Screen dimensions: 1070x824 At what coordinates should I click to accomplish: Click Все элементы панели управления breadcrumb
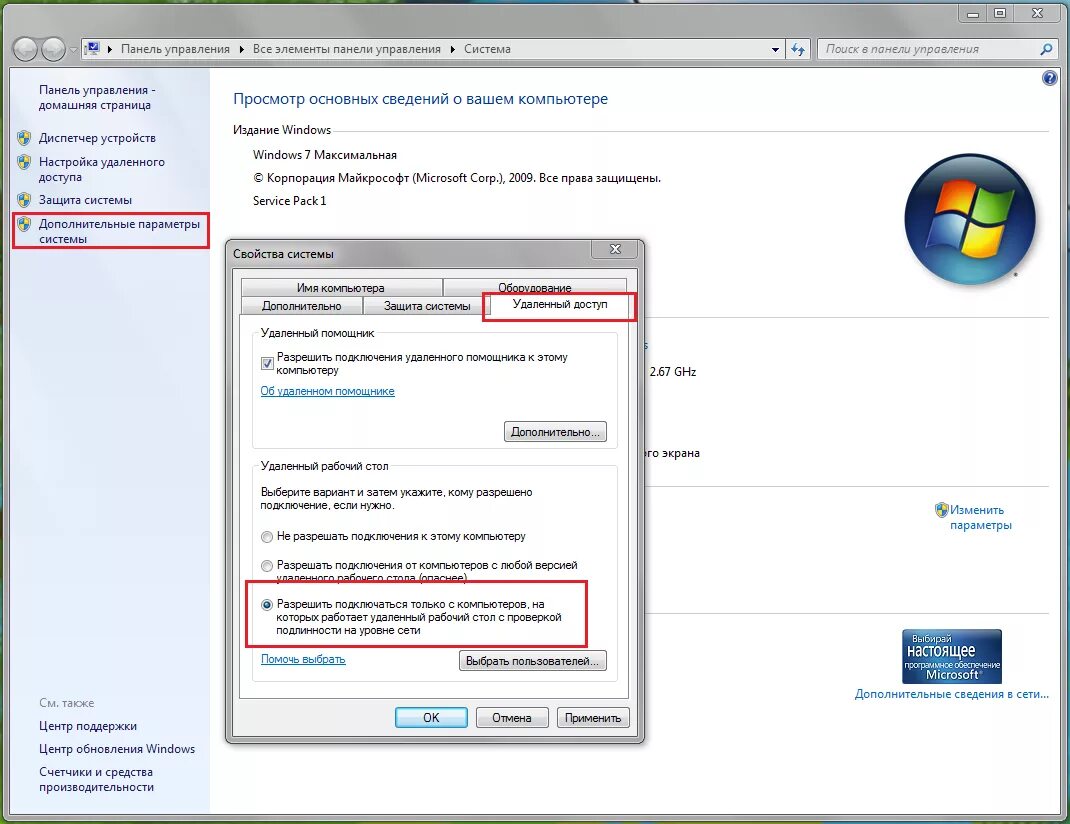[x=347, y=49]
